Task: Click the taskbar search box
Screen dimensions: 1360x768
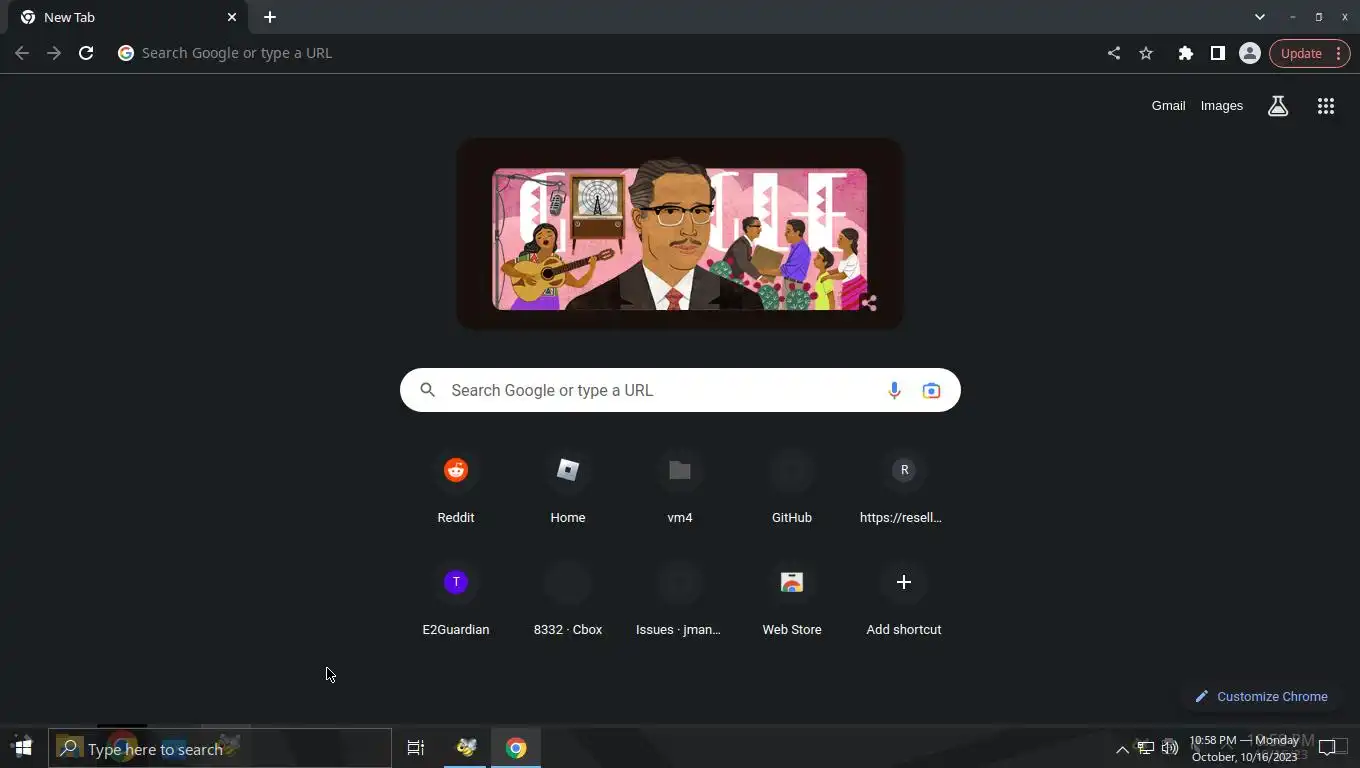Action: pyautogui.click(x=220, y=748)
